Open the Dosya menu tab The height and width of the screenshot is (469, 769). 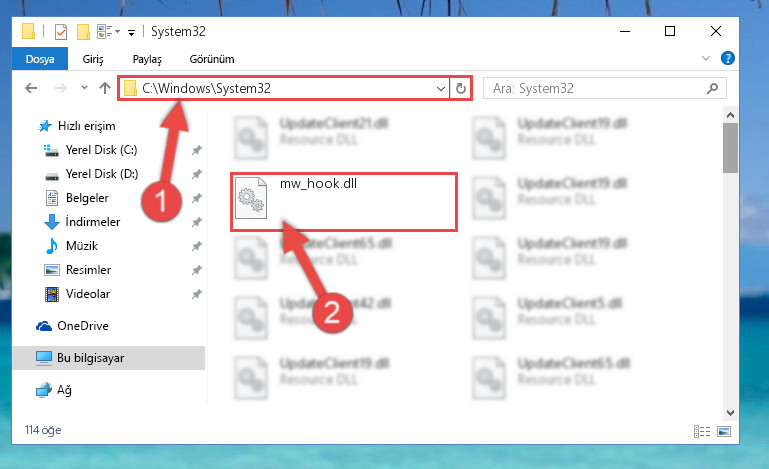click(x=40, y=59)
